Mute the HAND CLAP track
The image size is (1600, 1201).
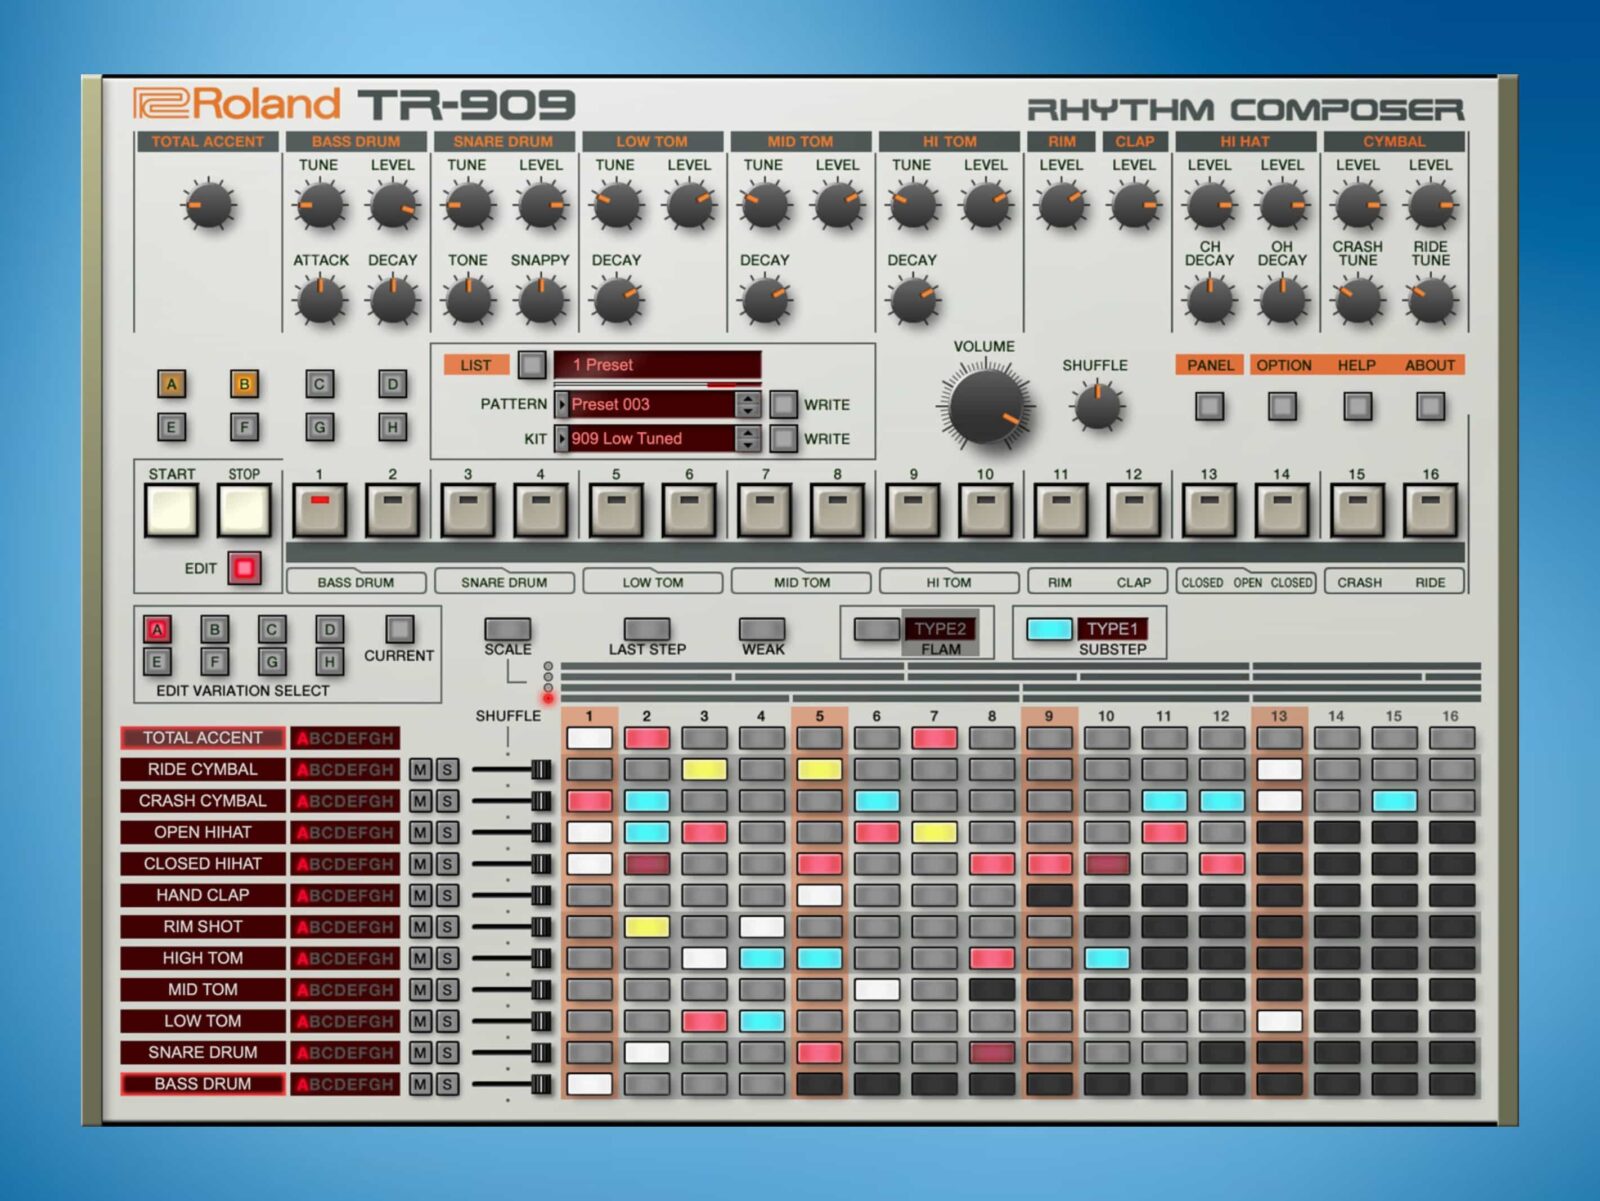pyautogui.click(x=421, y=894)
